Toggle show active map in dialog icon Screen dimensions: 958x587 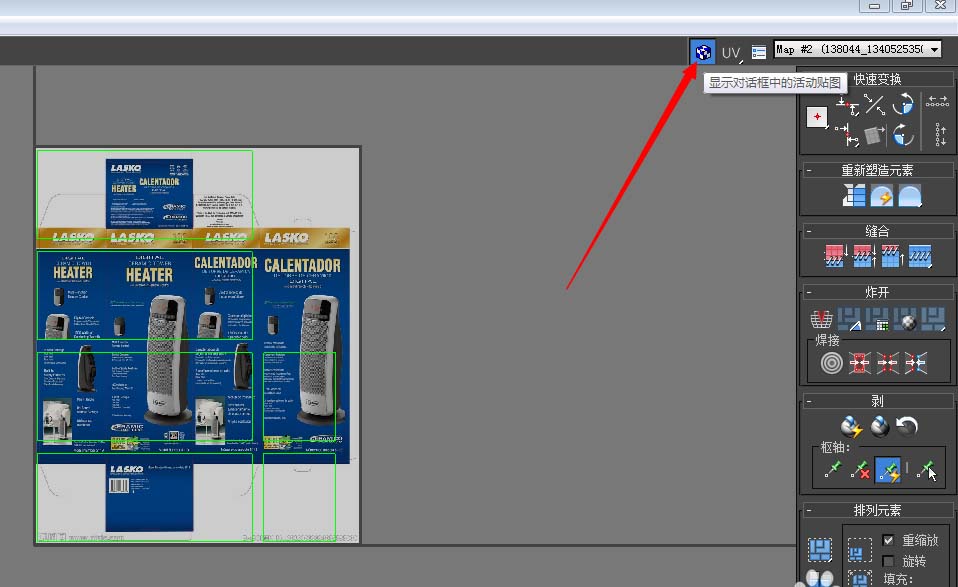703,52
